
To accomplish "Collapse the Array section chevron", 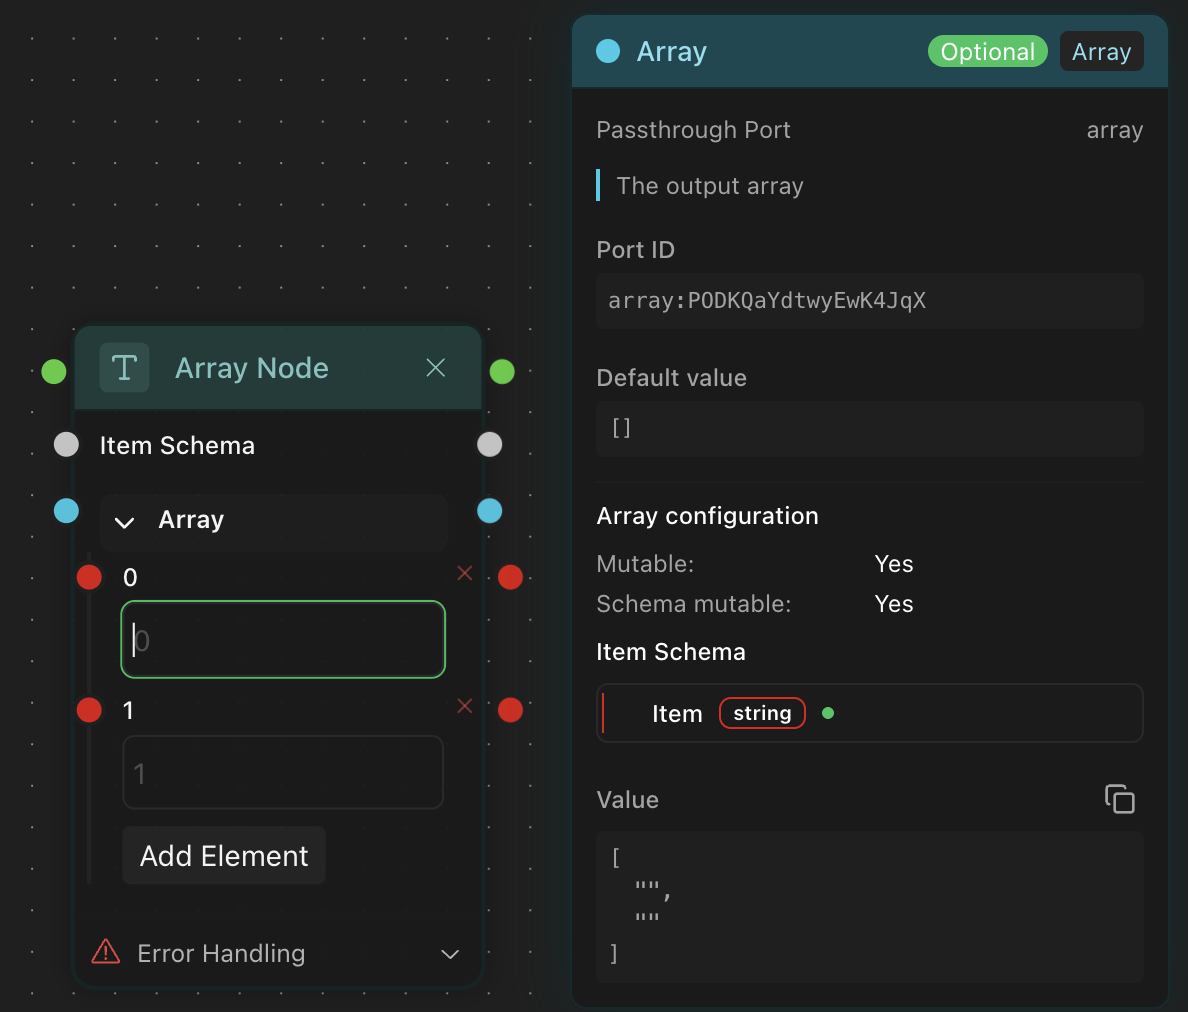I will tap(125, 522).
